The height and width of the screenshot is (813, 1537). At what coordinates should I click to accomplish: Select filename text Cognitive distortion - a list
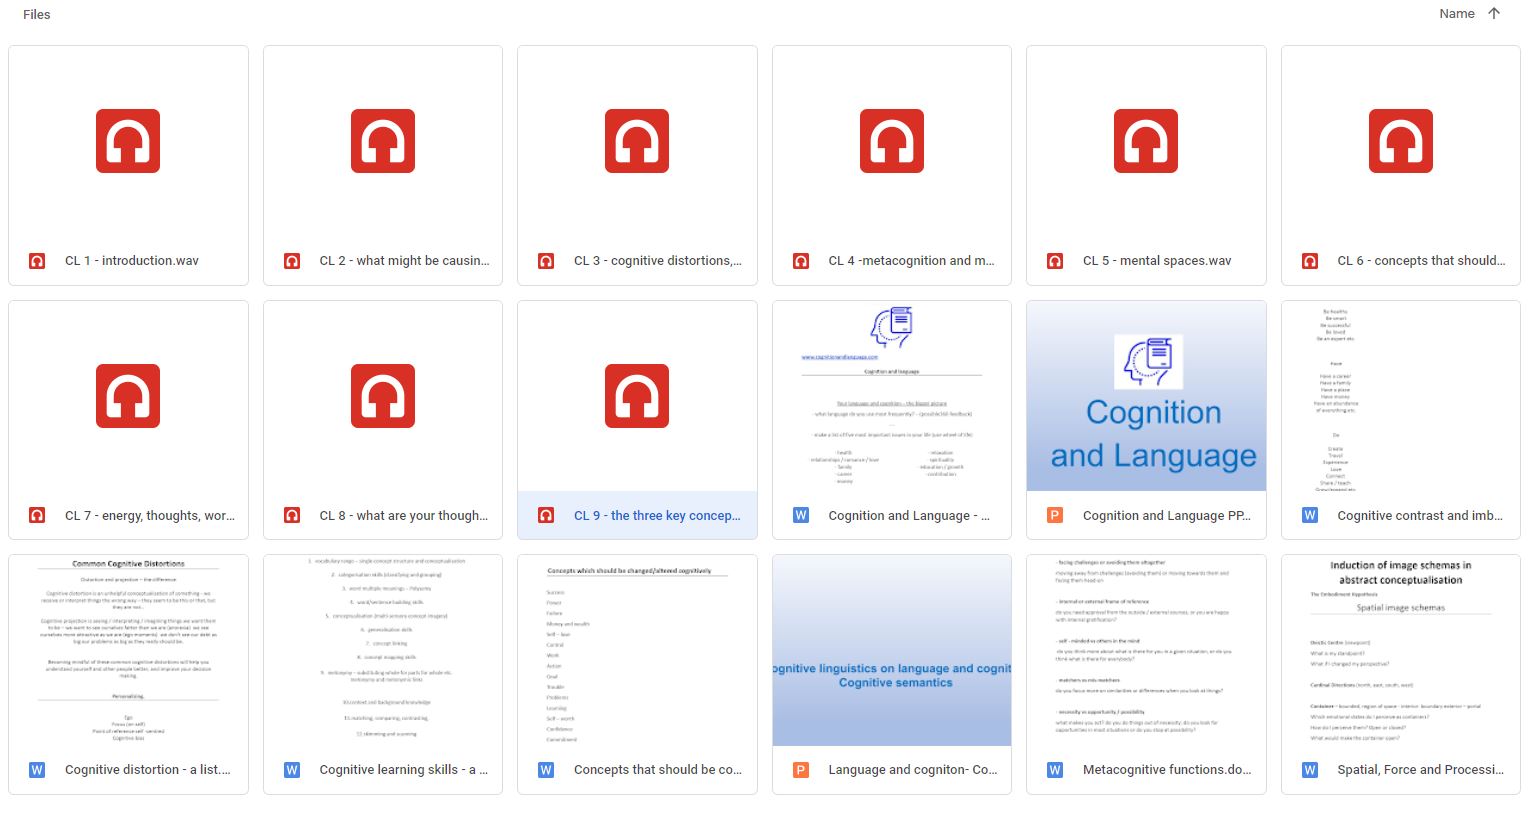click(x=148, y=770)
